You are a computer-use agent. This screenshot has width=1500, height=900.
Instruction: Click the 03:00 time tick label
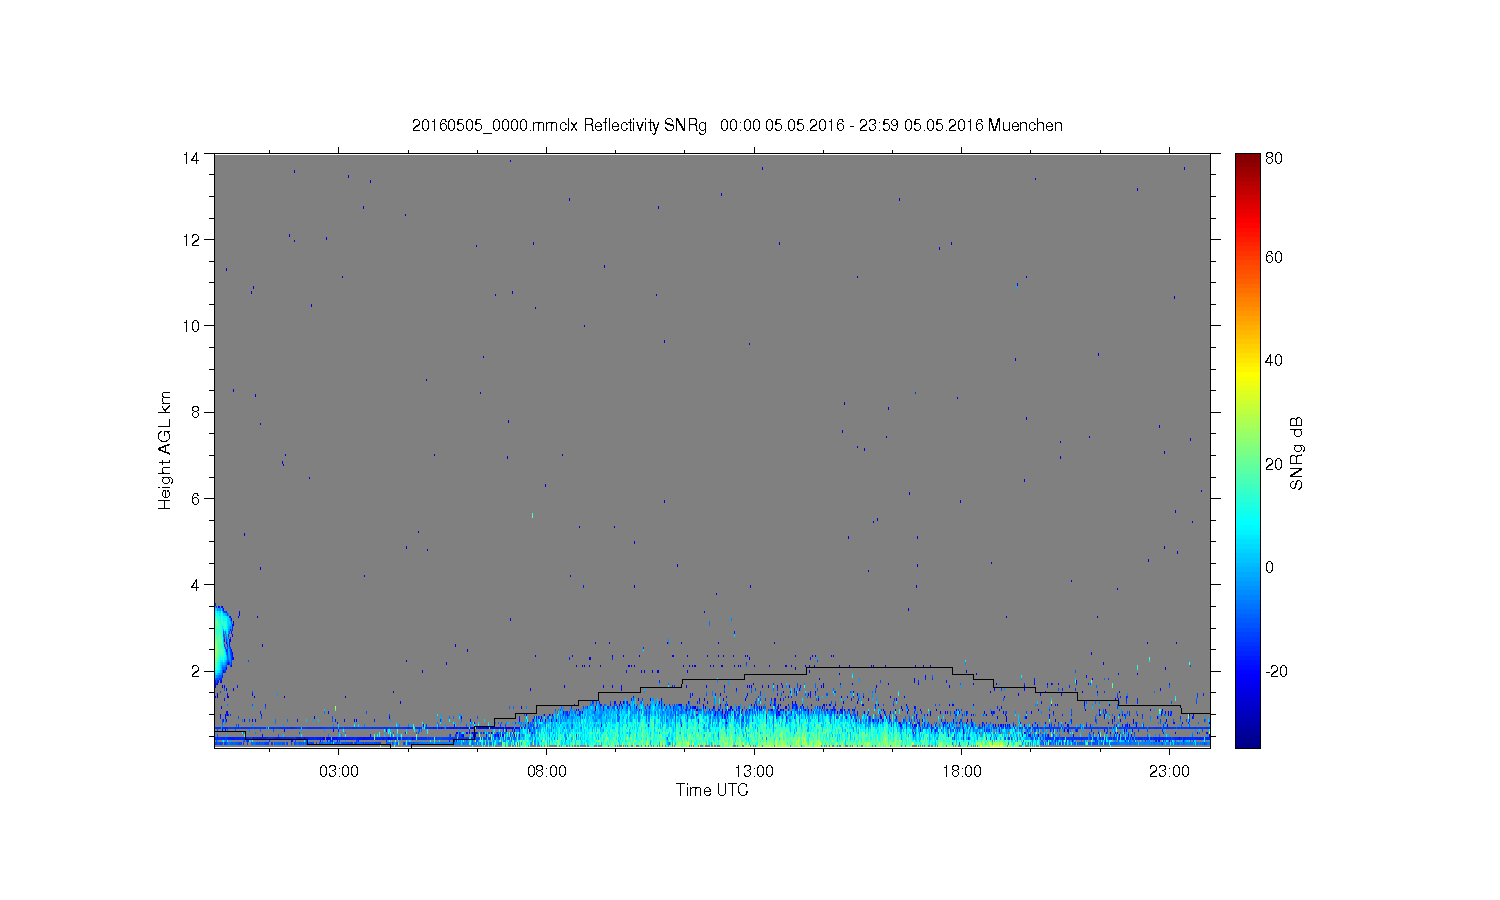coord(339,772)
